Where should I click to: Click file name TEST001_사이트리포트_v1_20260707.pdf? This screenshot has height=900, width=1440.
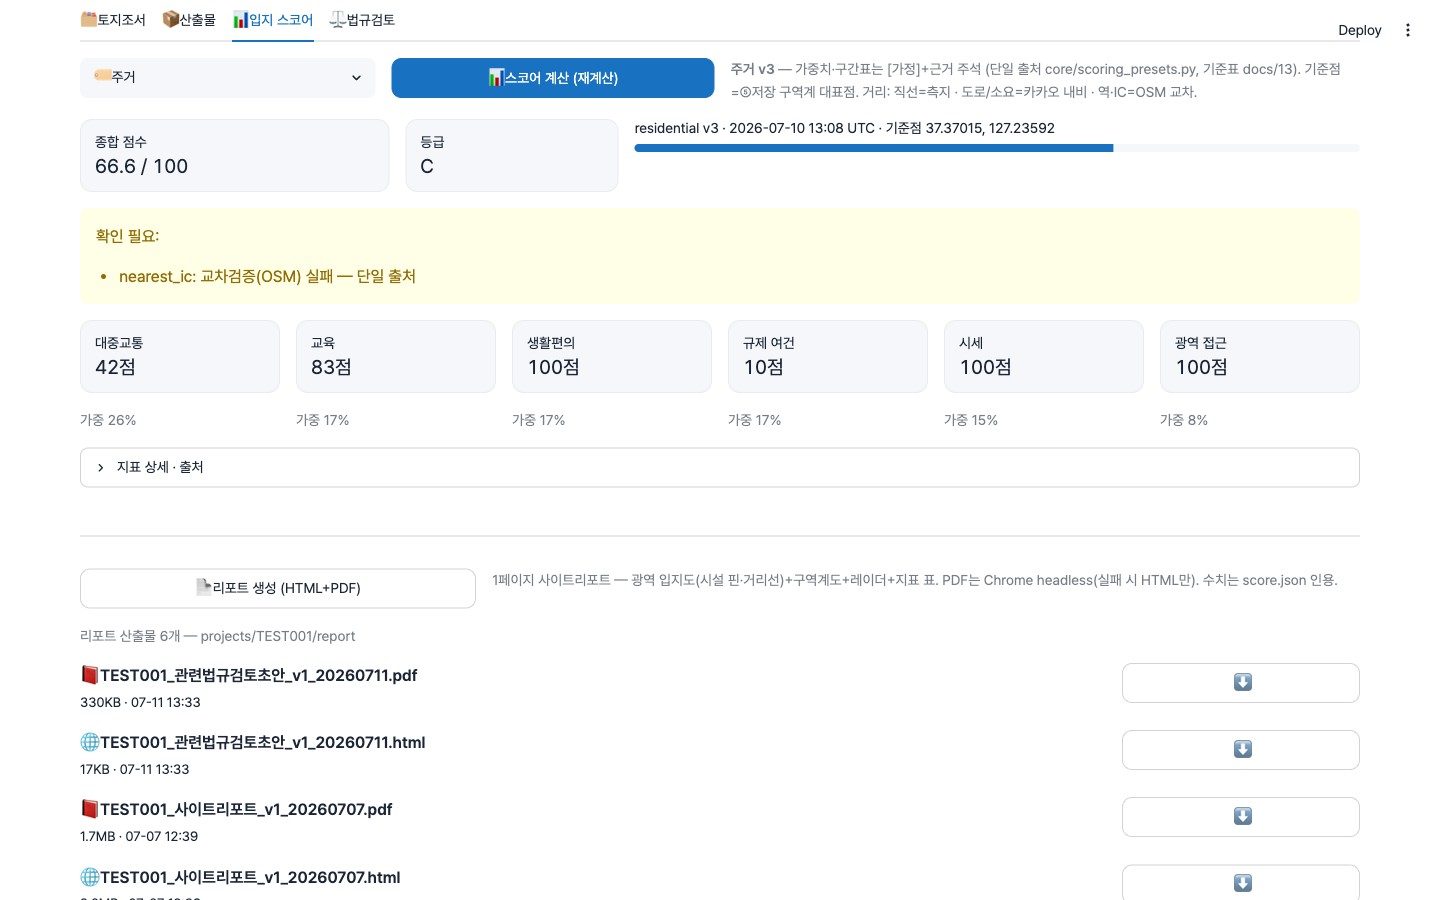[x=246, y=809]
